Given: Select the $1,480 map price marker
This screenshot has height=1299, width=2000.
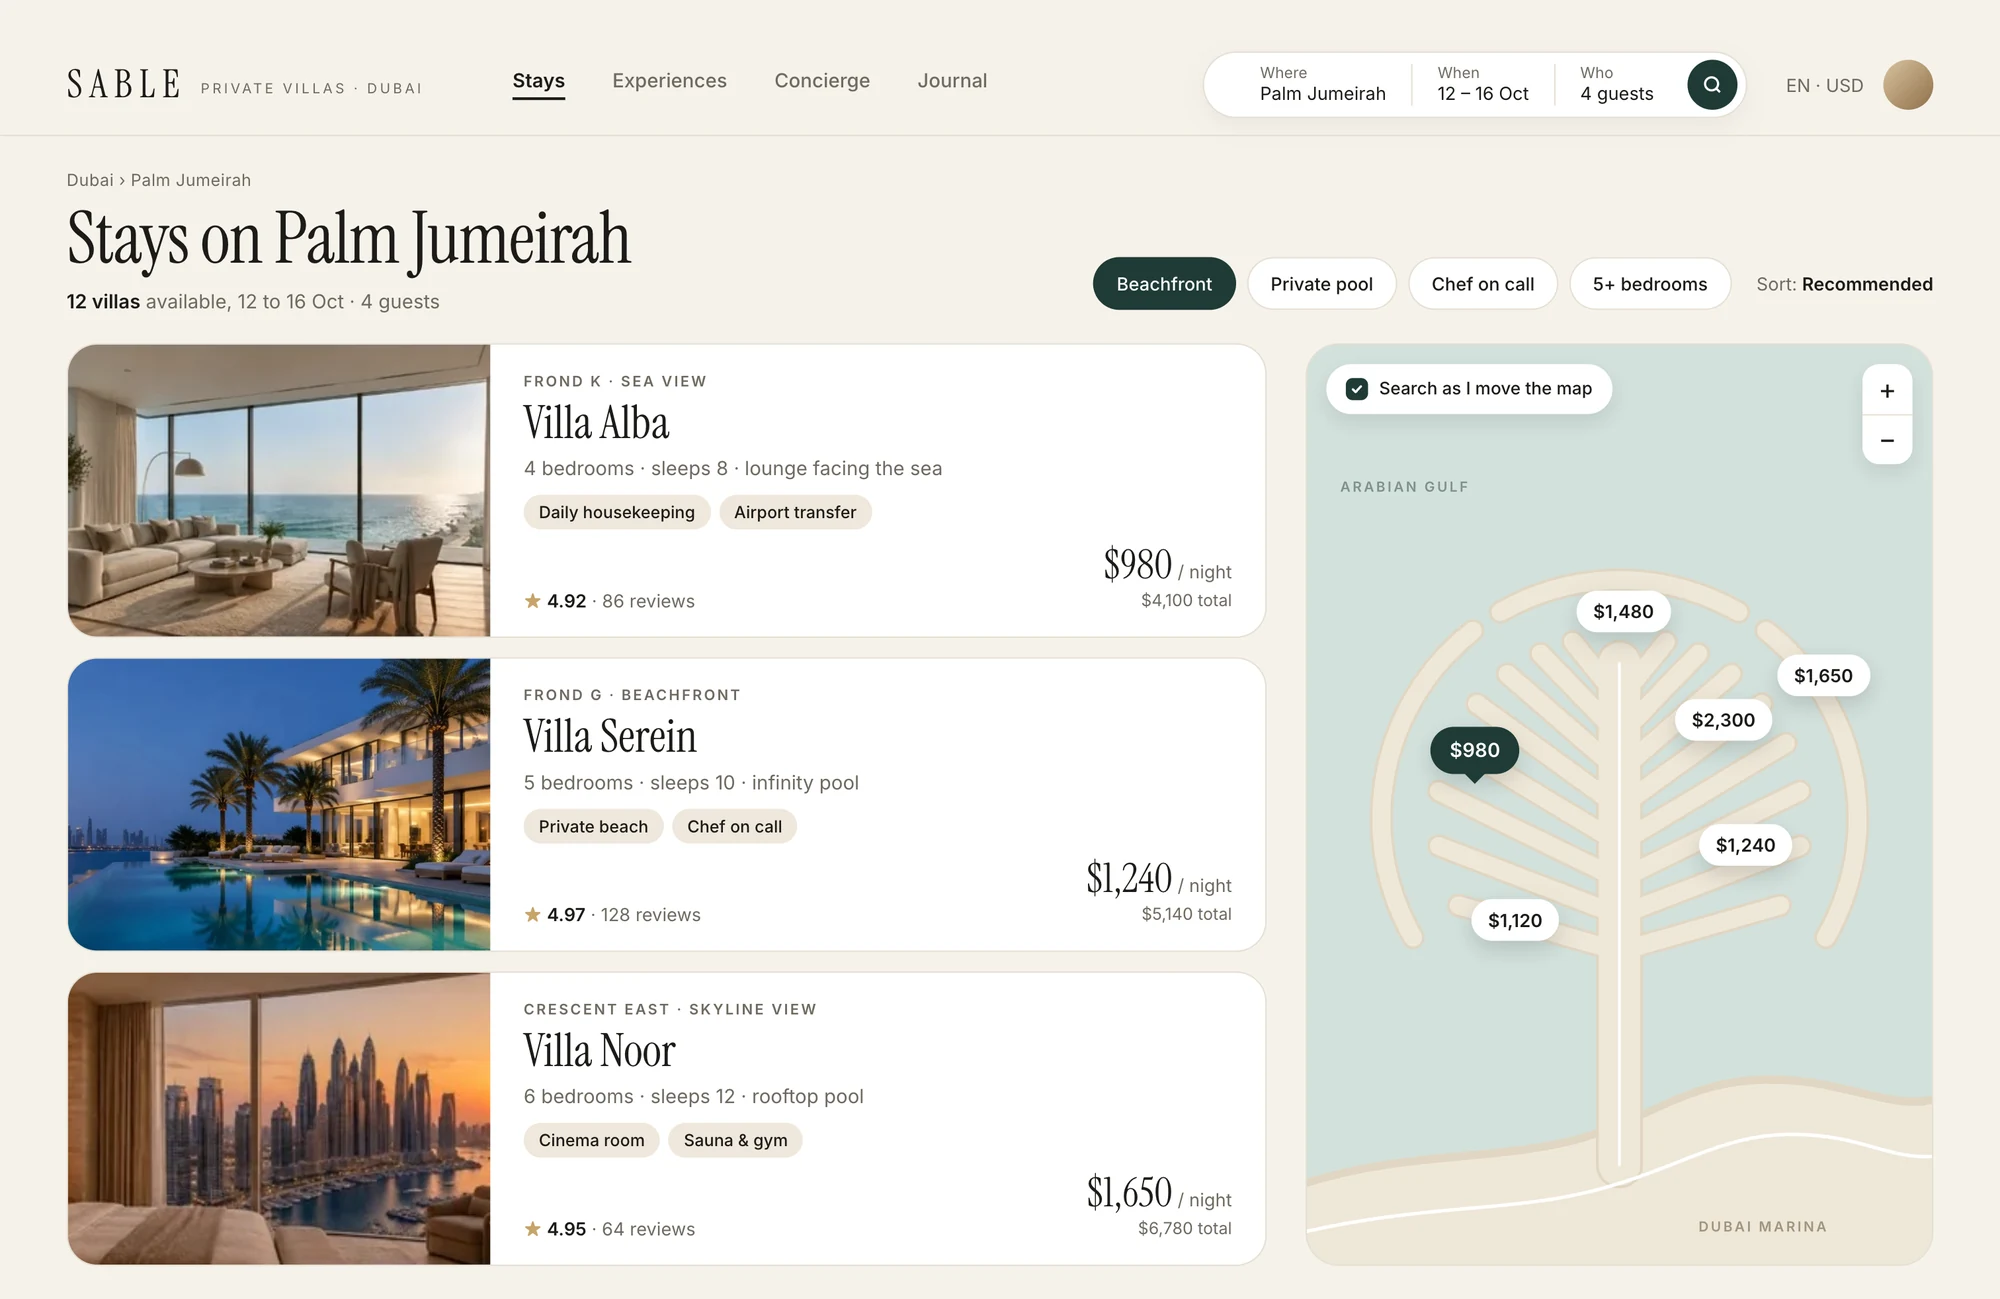Looking at the screenshot, I should (x=1623, y=611).
